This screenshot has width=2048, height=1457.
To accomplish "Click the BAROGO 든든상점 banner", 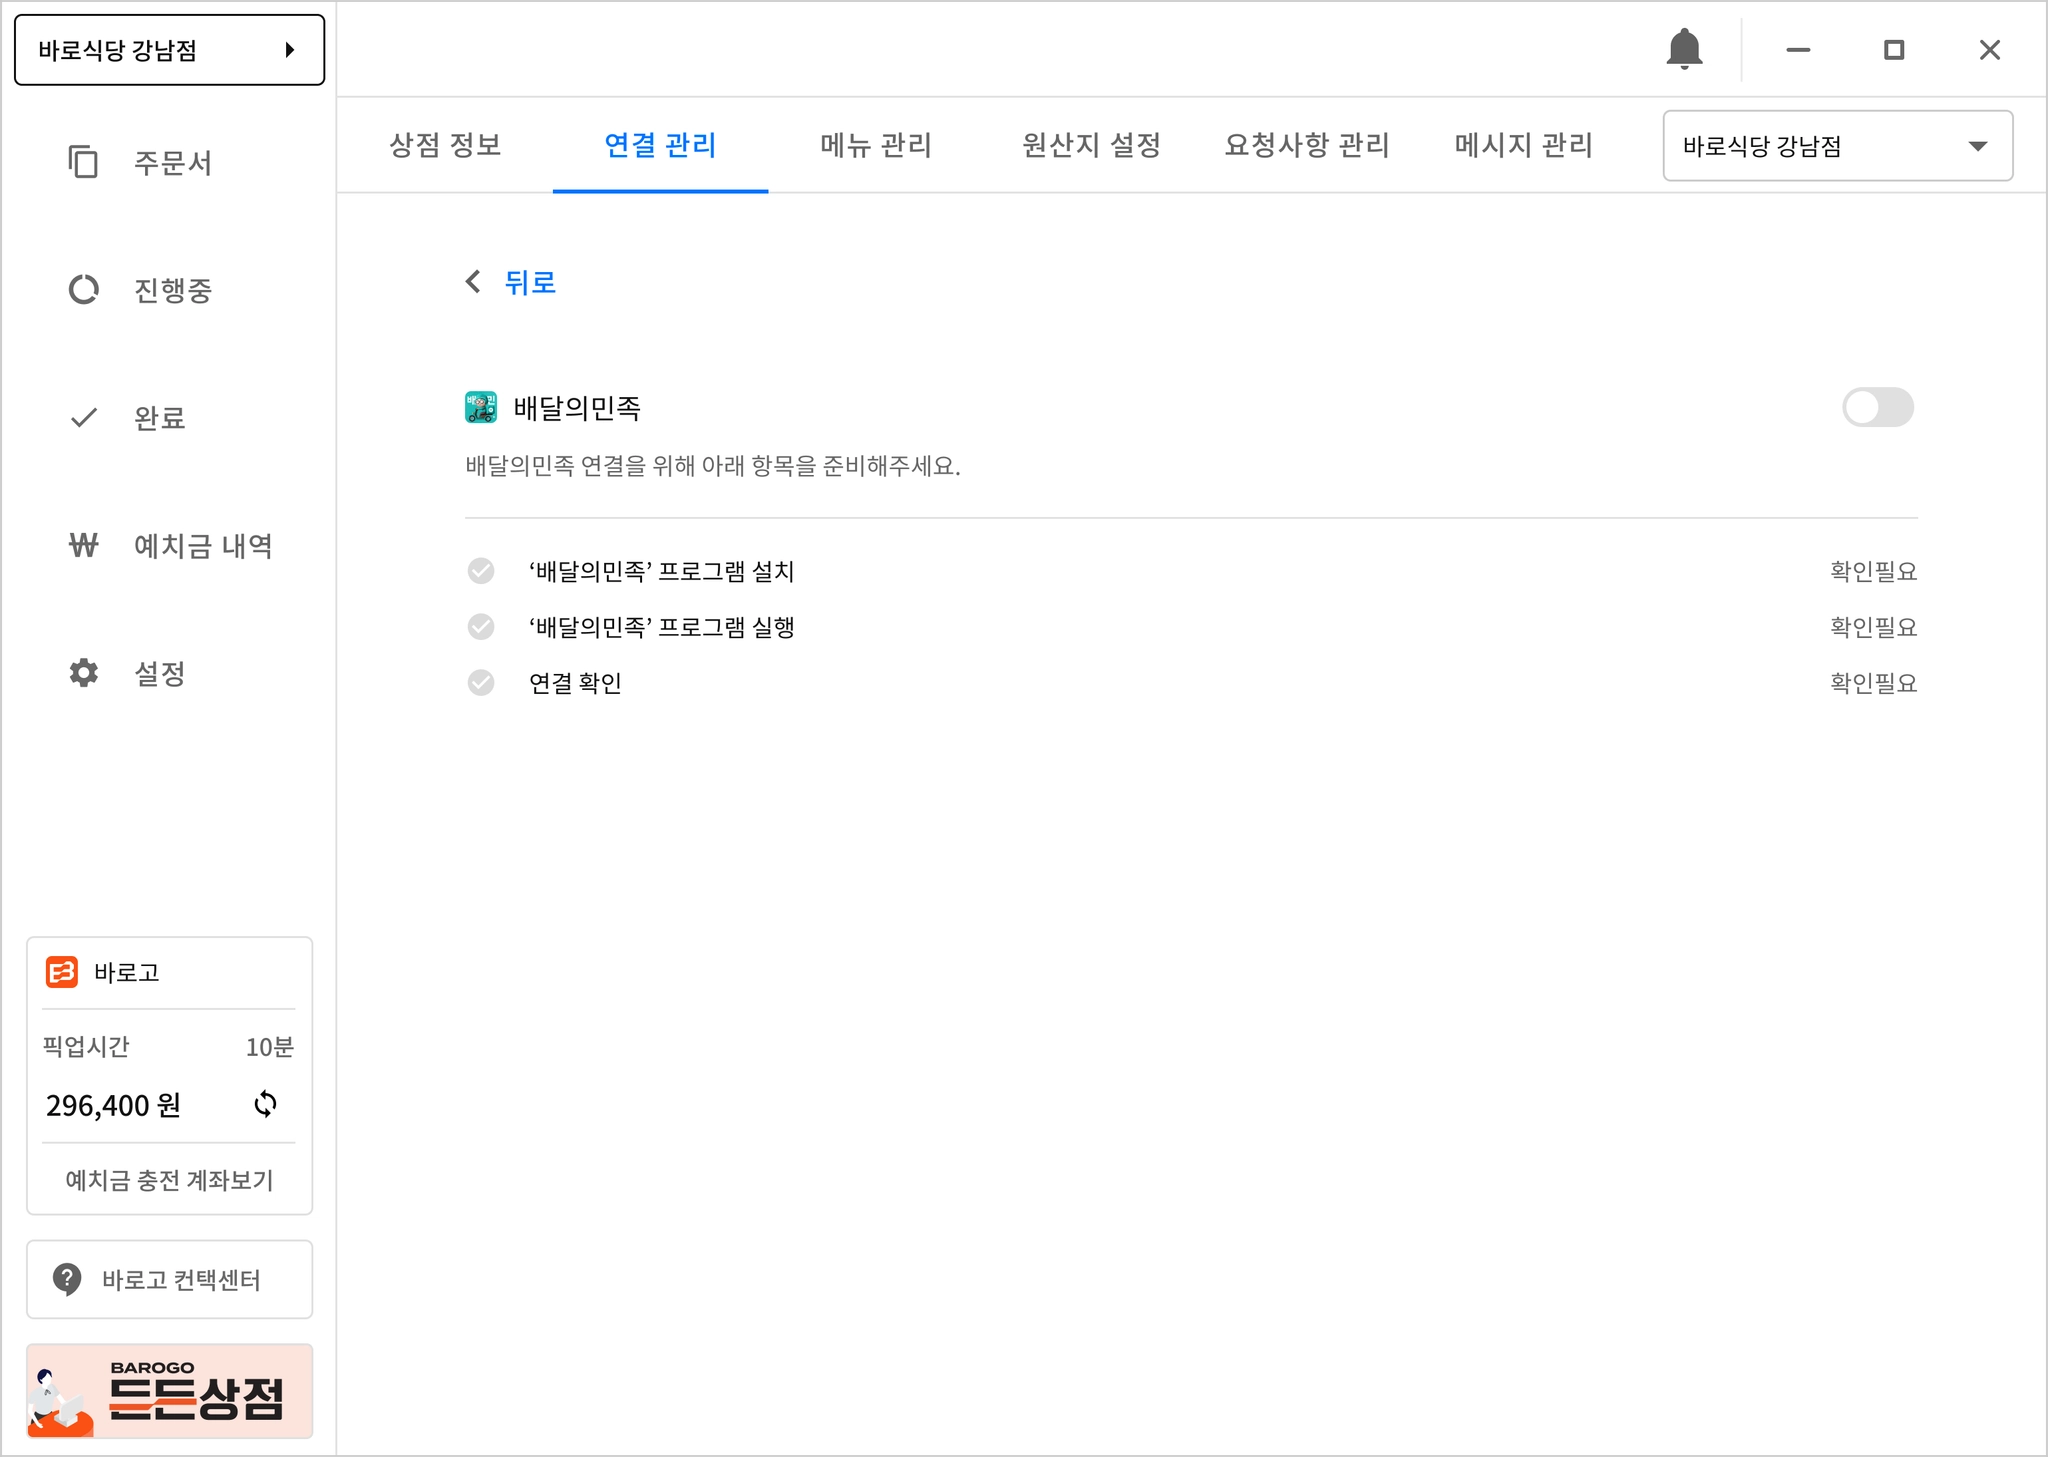I will point(169,1391).
